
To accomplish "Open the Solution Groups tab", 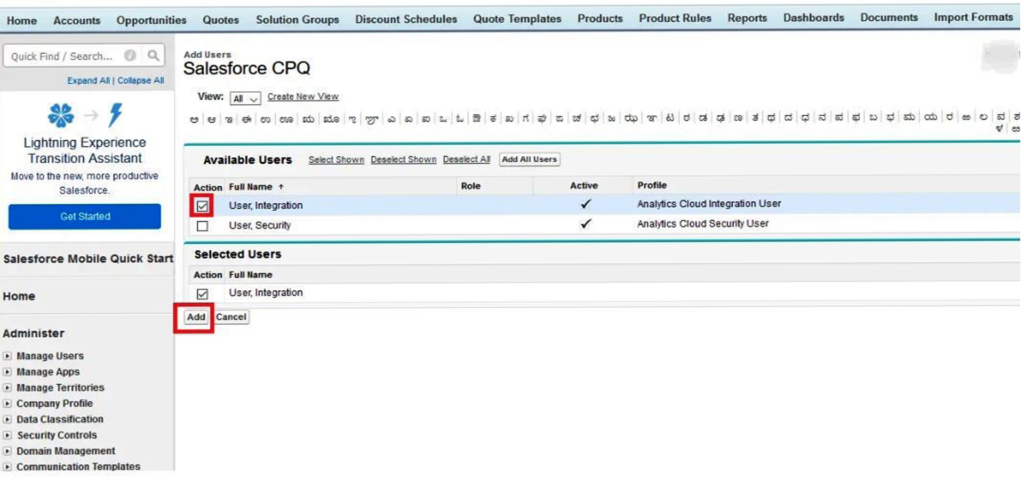I will tap(297, 20).
